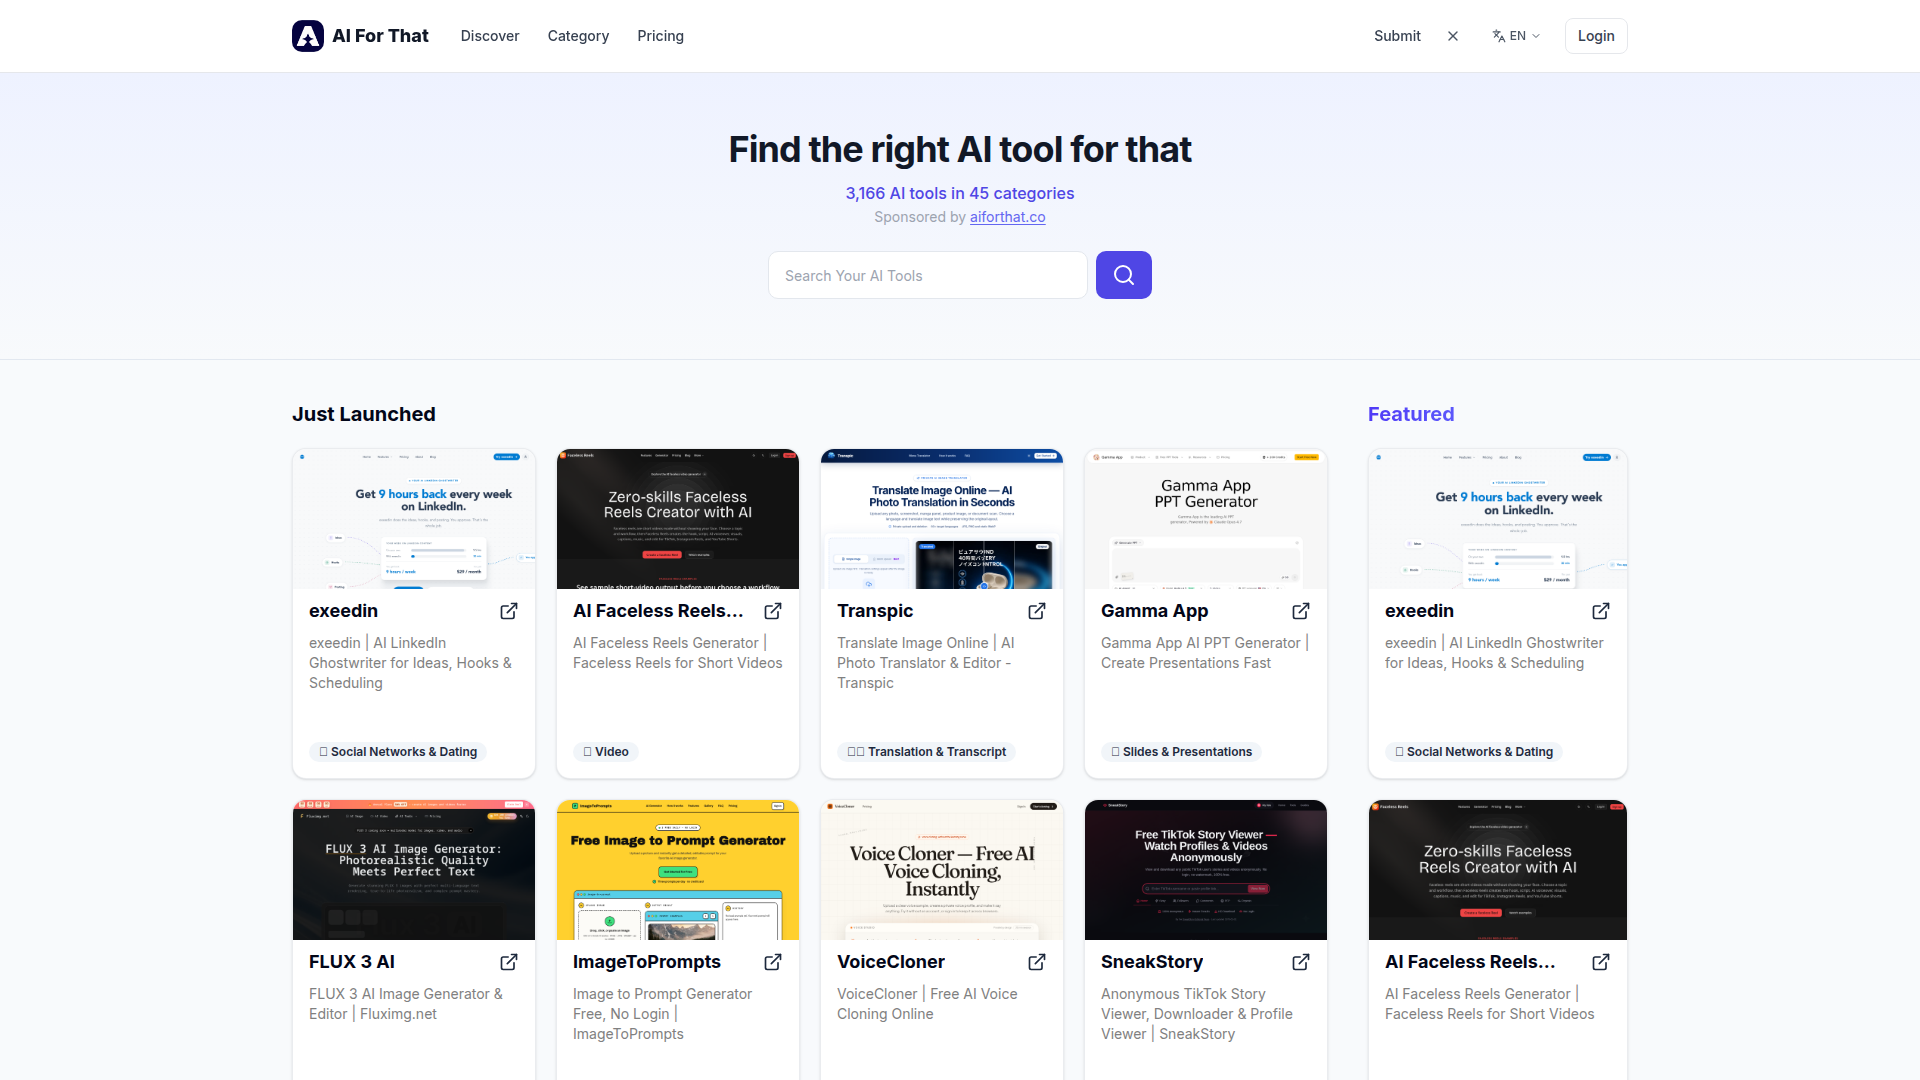Open external link icon on Featured exeedin card
Image resolution: width=1920 pixels, height=1080 pixels.
coord(1601,611)
